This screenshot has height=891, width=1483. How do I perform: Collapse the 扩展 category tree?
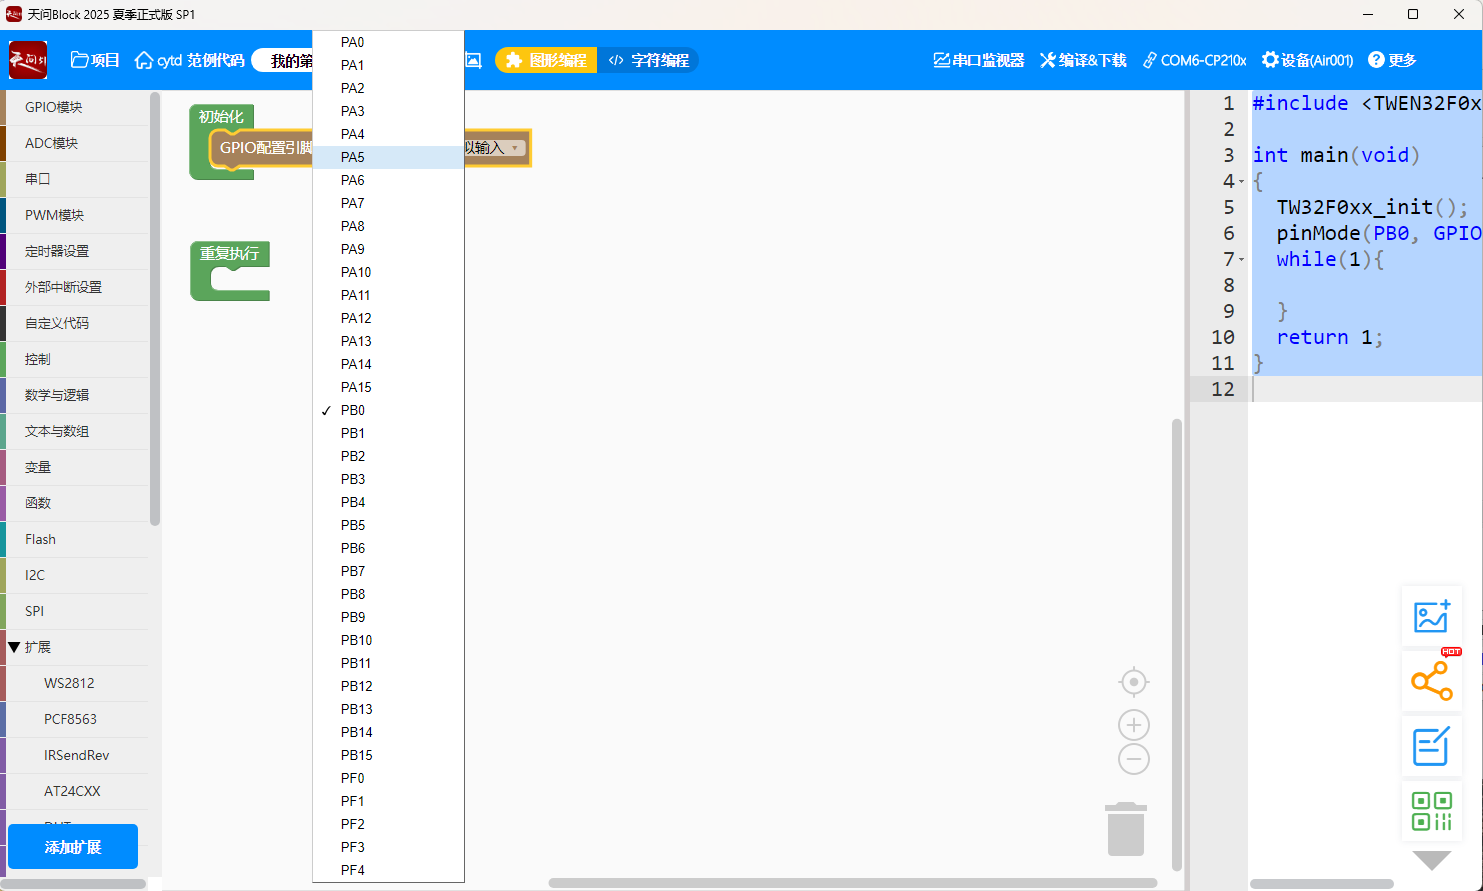(x=14, y=647)
